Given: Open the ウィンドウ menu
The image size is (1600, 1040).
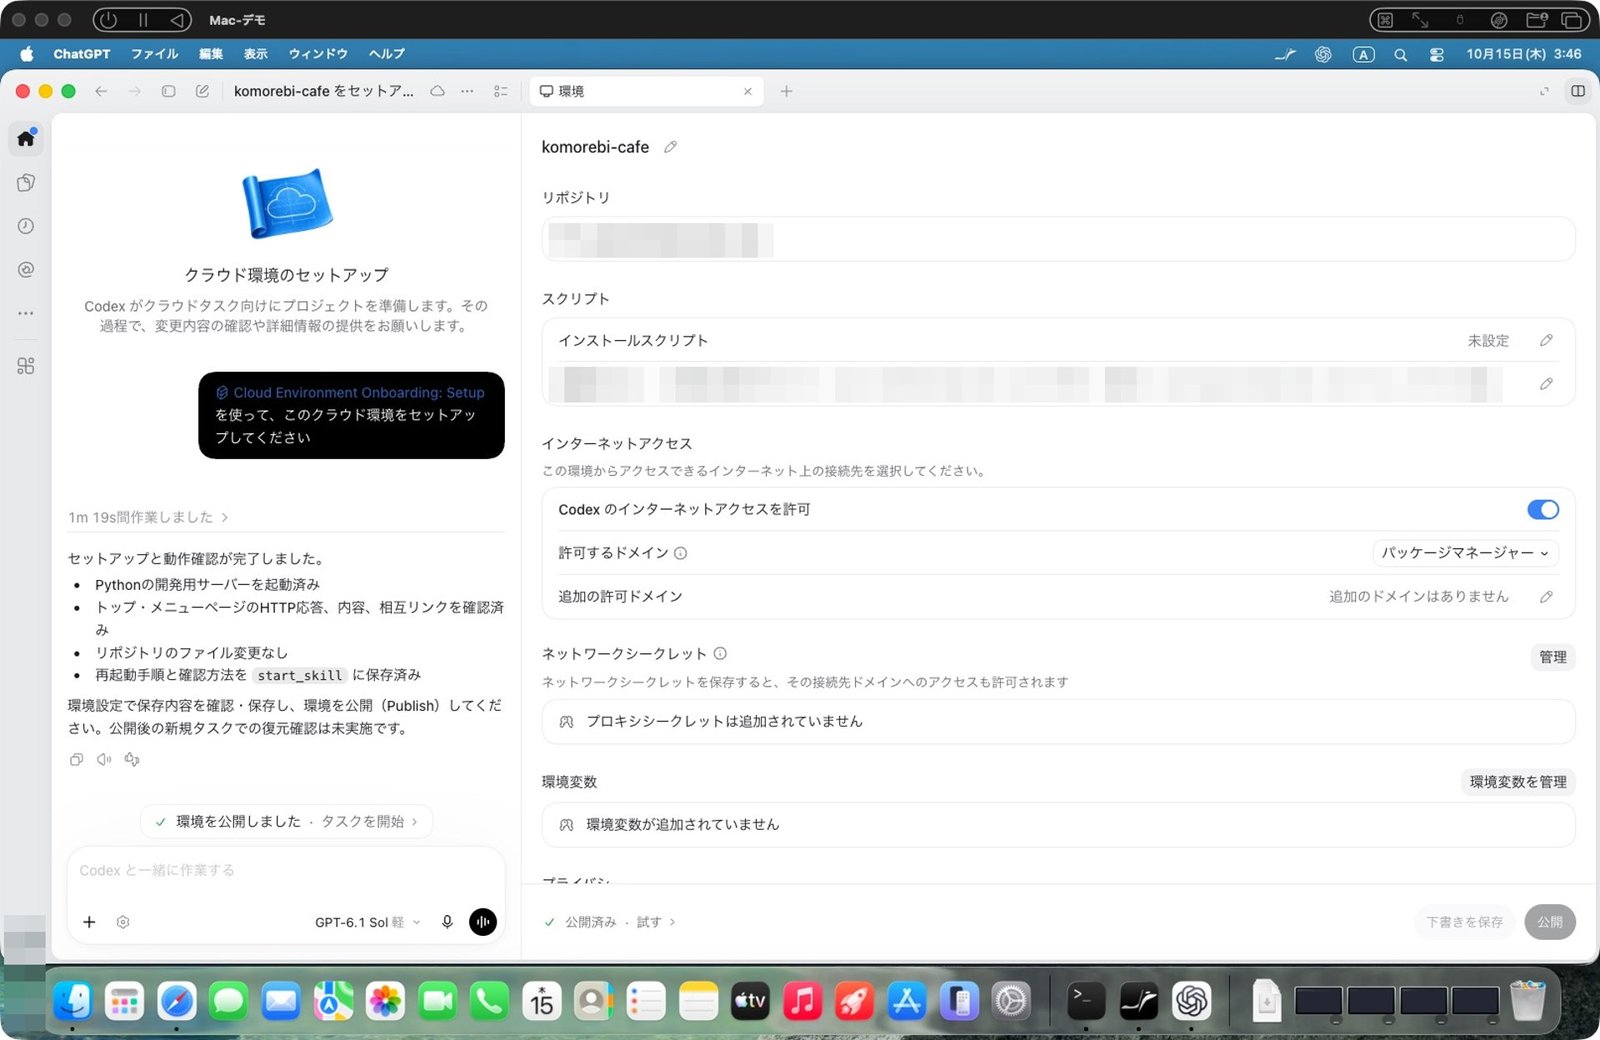Looking at the screenshot, I should 318,54.
